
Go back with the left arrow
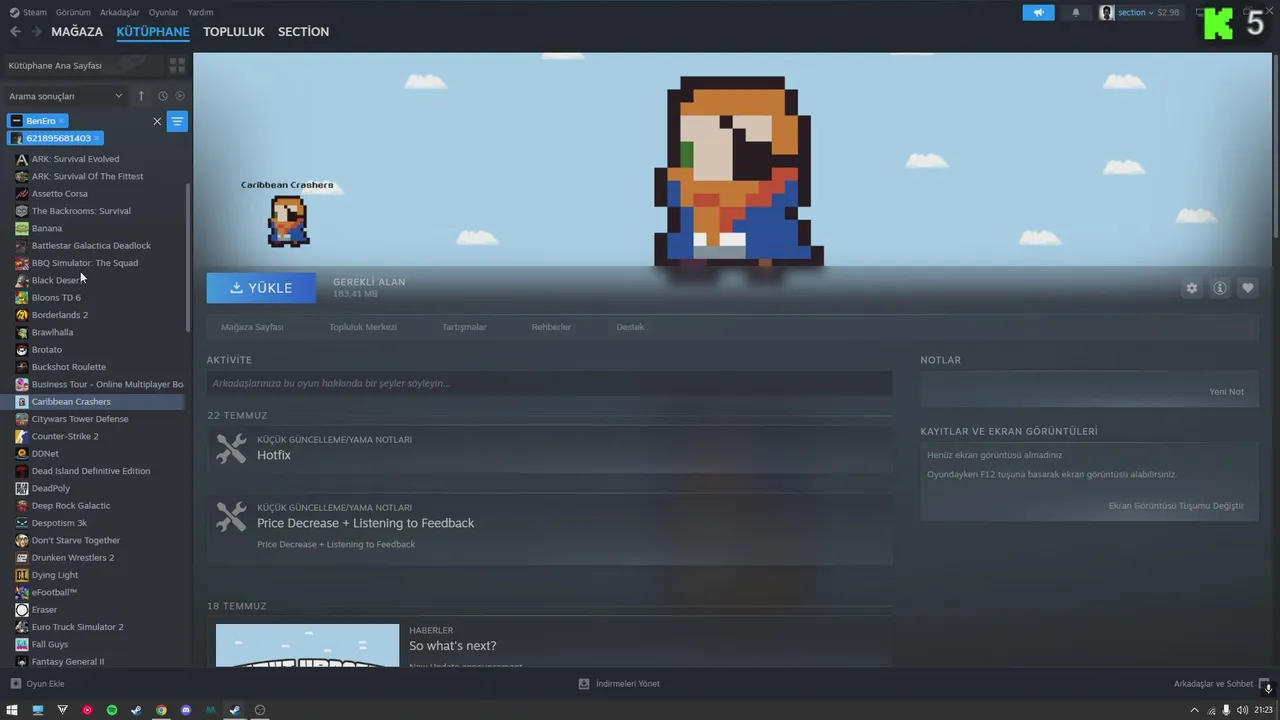(15, 32)
